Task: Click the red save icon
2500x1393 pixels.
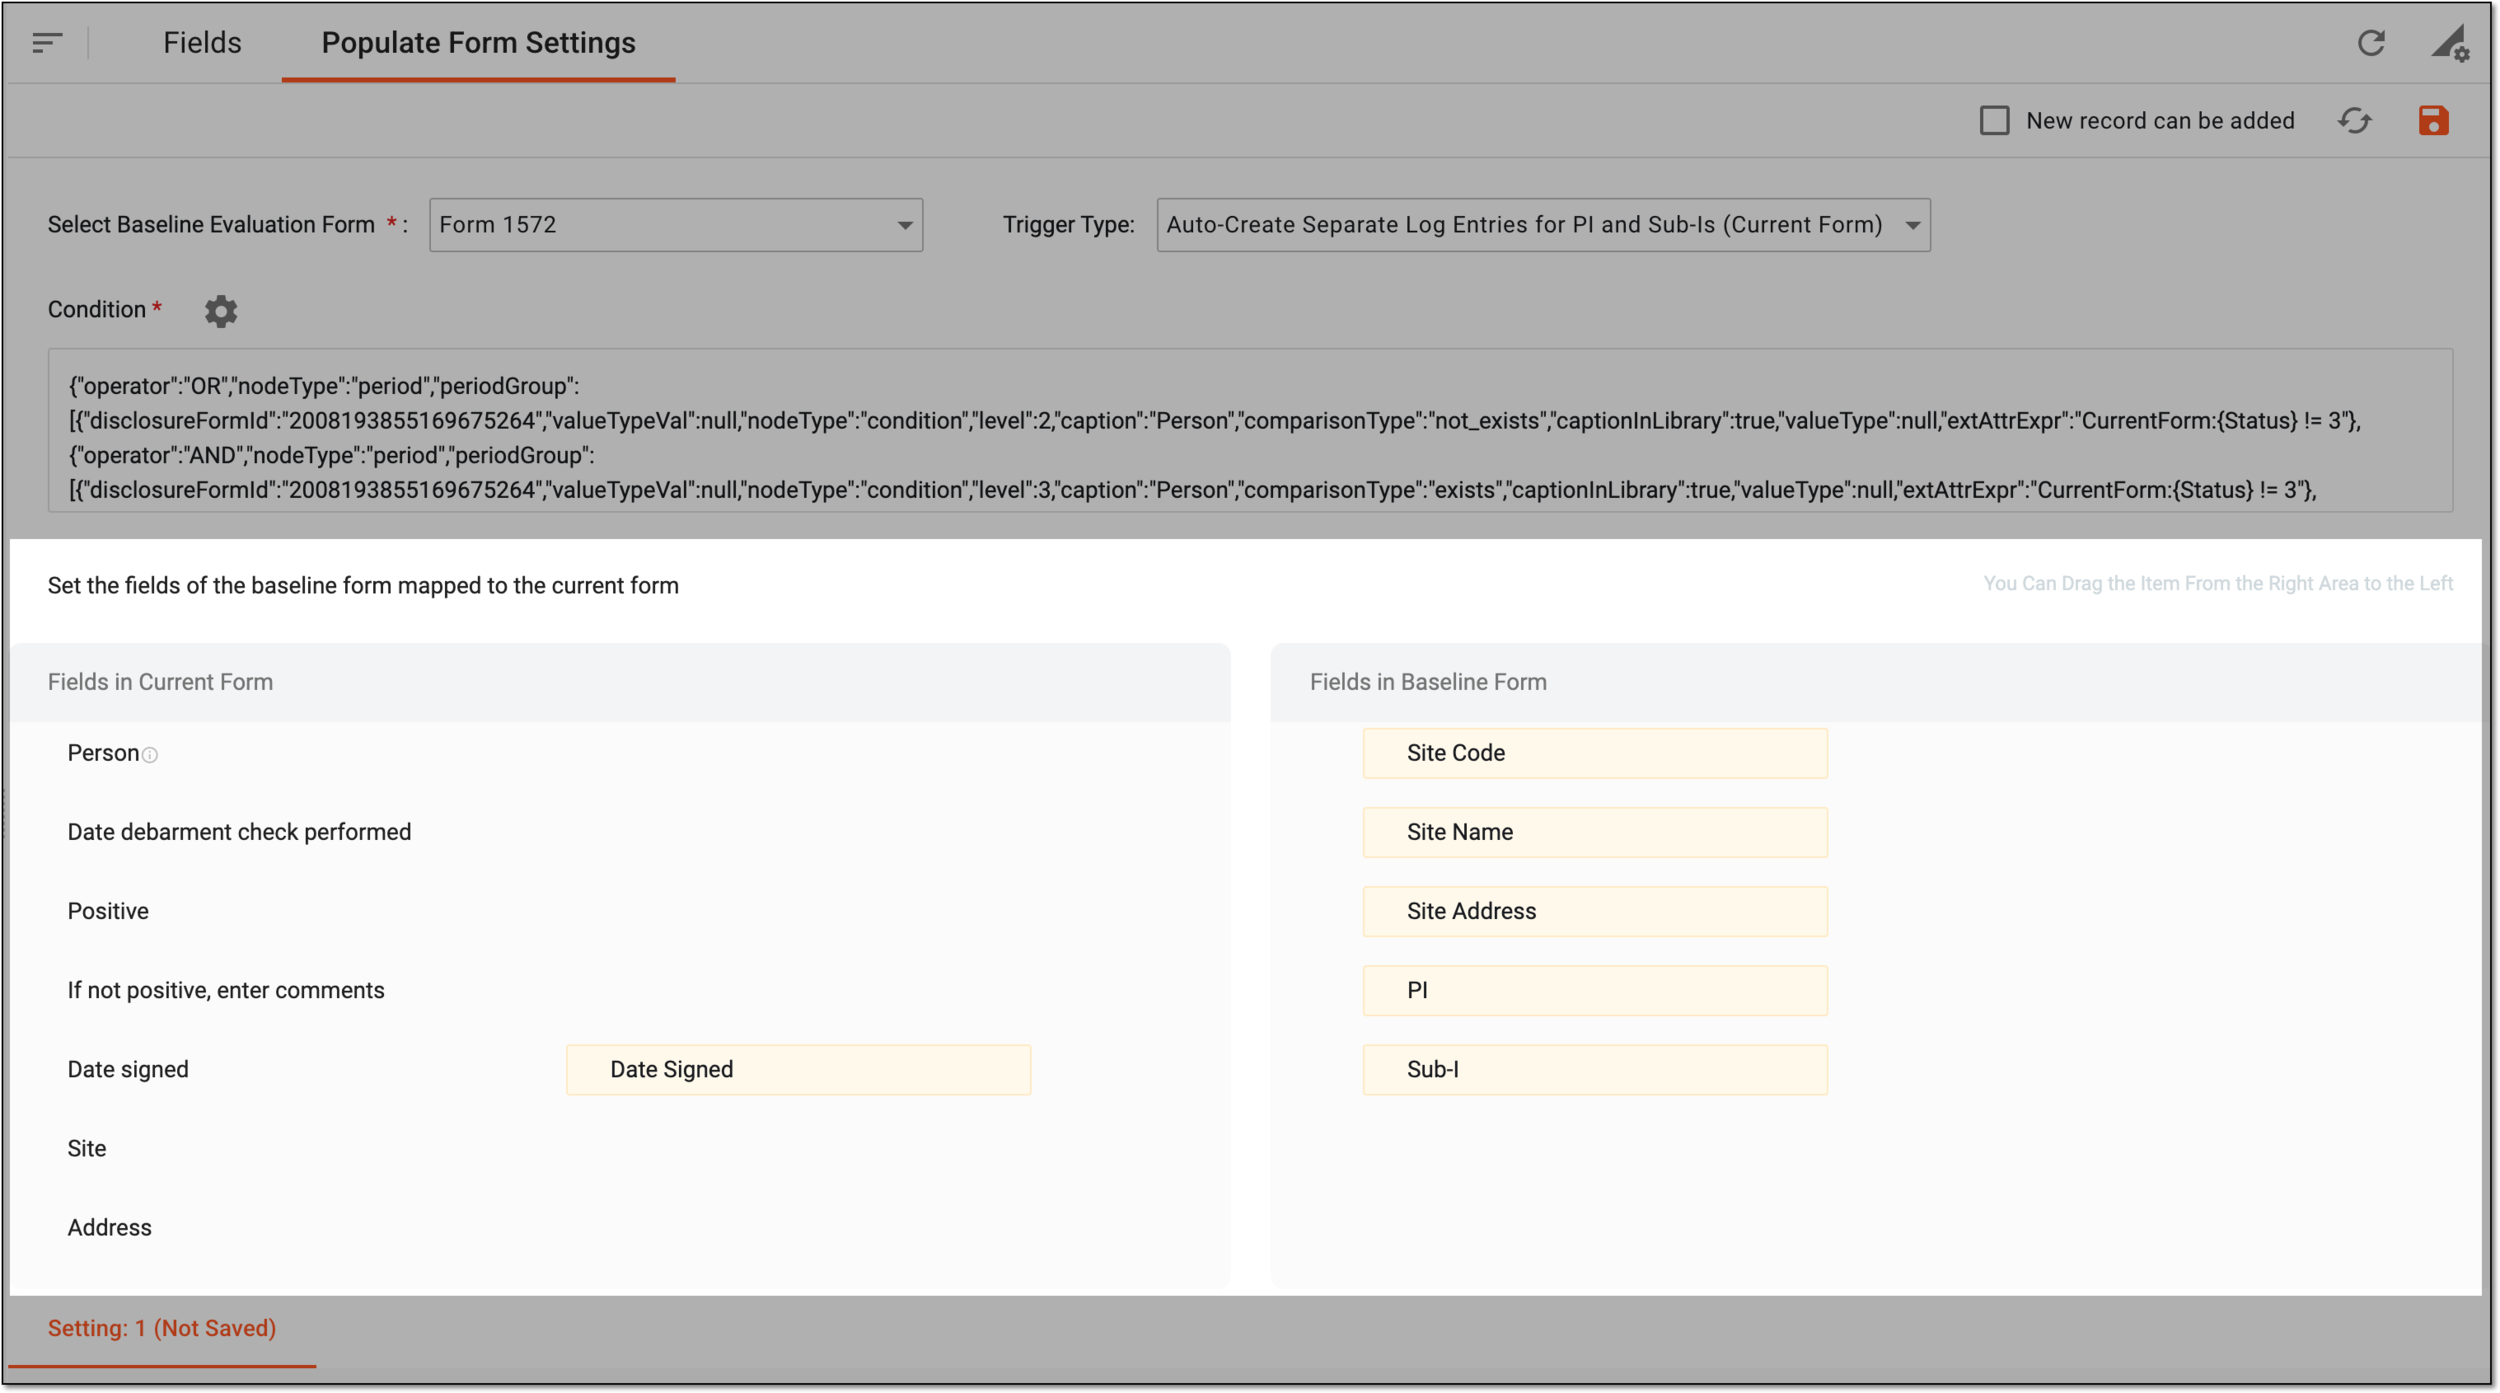Action: pos(2433,121)
